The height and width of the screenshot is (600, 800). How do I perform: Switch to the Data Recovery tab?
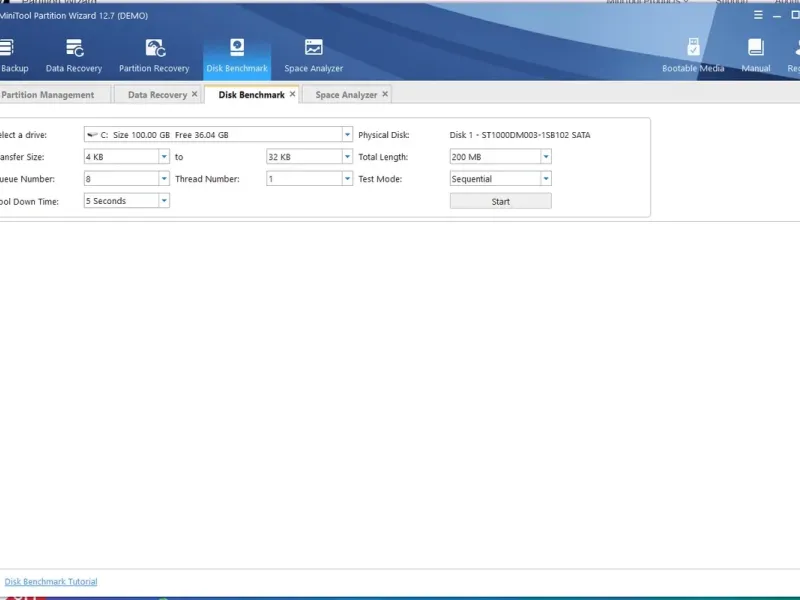click(157, 95)
